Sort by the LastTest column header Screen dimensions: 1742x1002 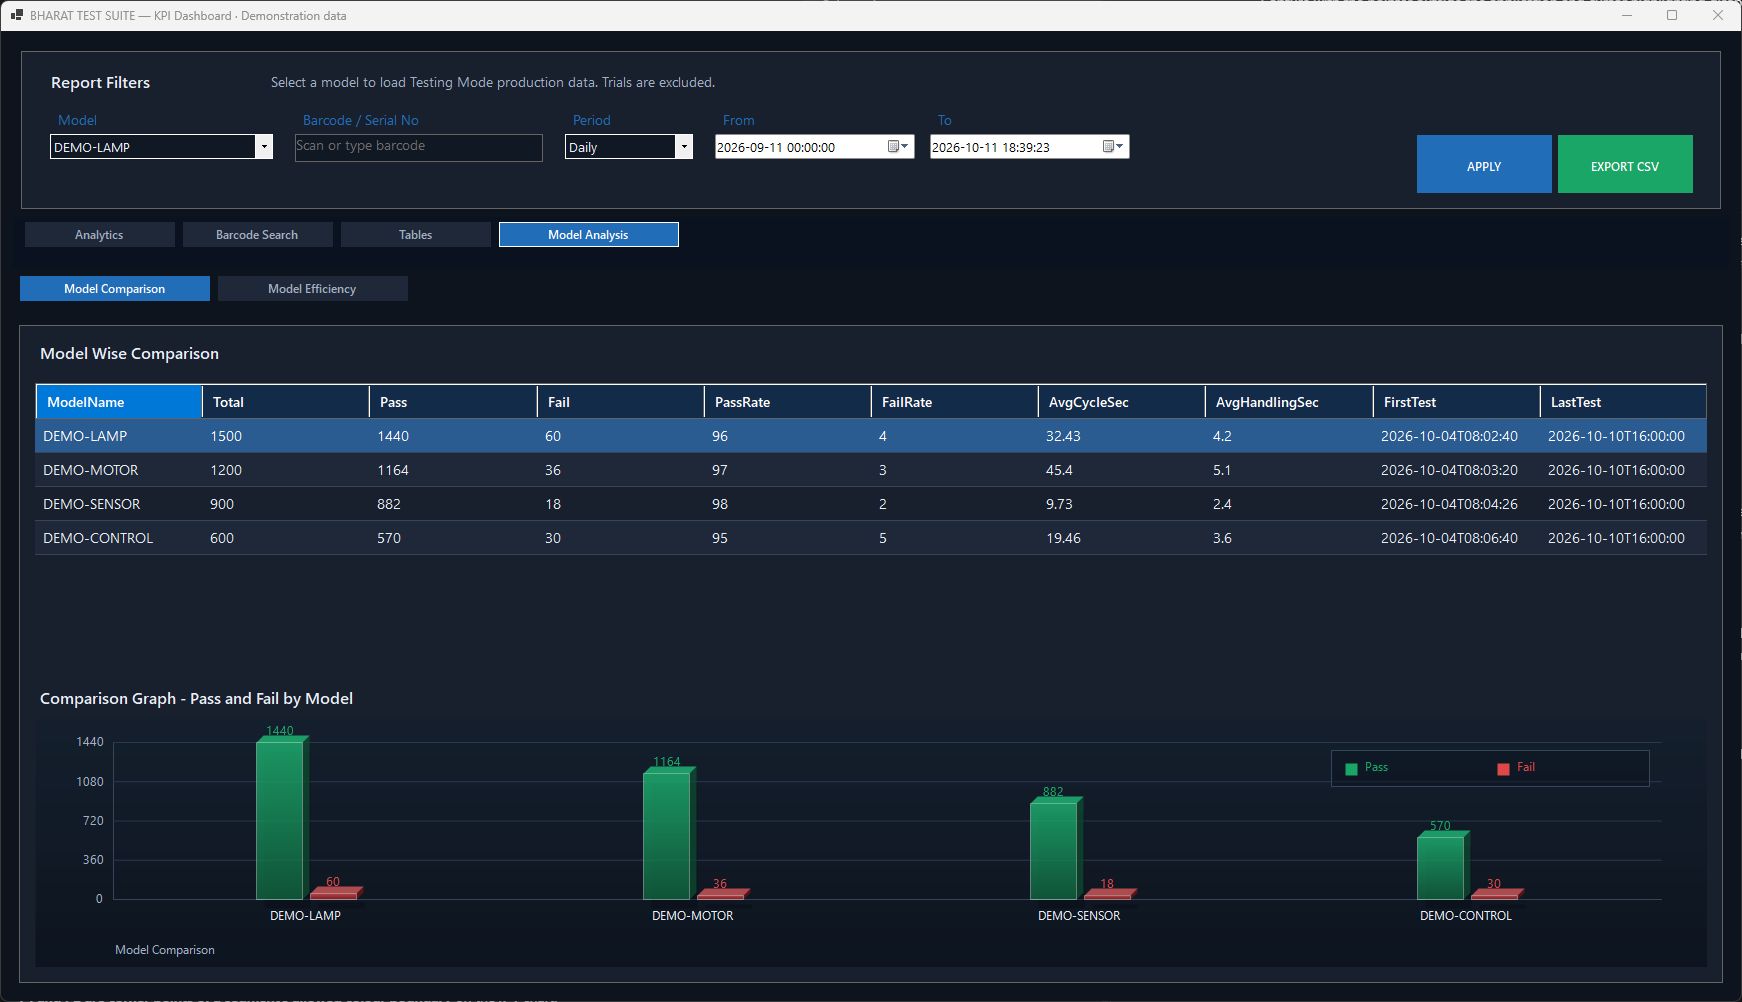pos(1623,402)
